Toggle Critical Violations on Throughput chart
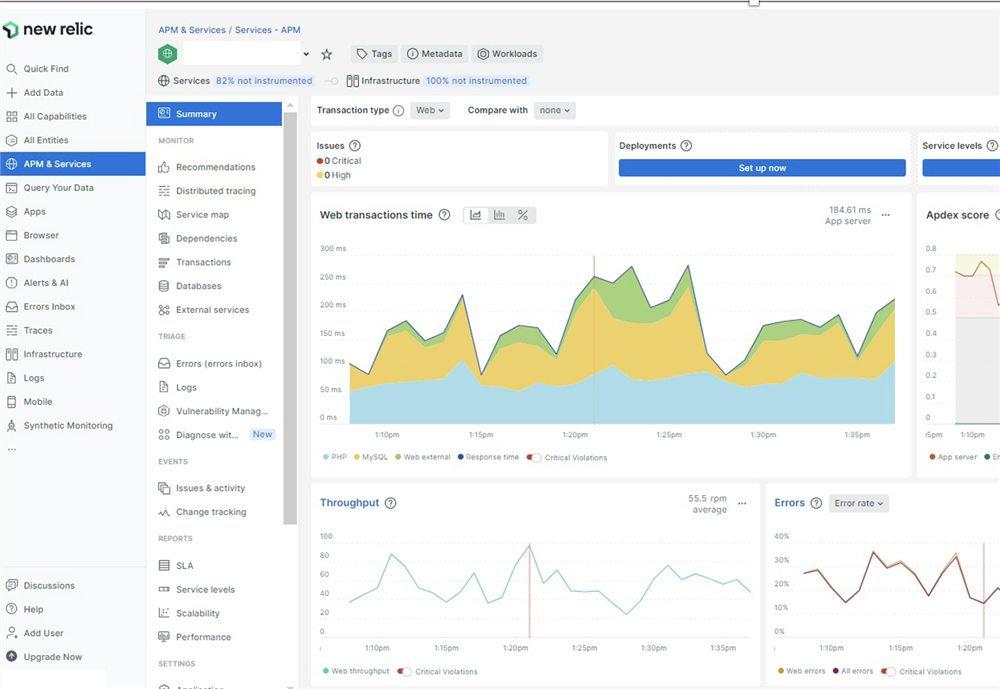Viewport: 1000px width, 689px height. click(405, 672)
